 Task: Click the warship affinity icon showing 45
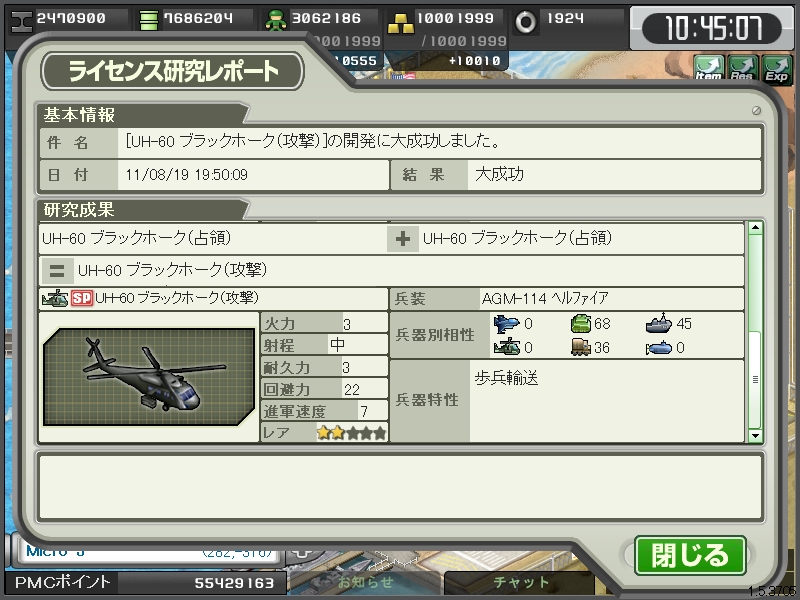[x=659, y=323]
